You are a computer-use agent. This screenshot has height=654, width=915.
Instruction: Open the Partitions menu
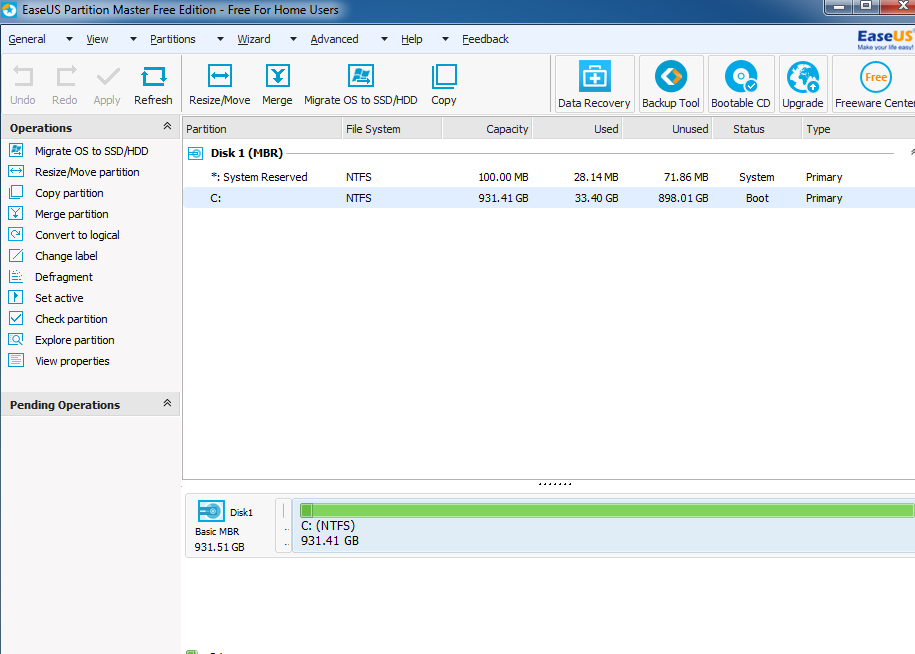pyautogui.click(x=173, y=39)
